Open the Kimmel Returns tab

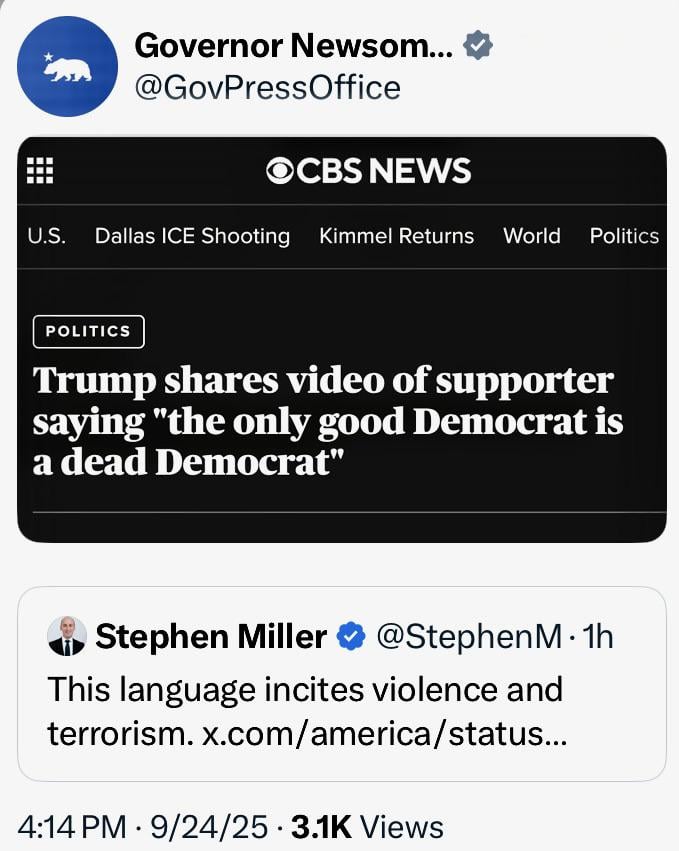tap(396, 236)
